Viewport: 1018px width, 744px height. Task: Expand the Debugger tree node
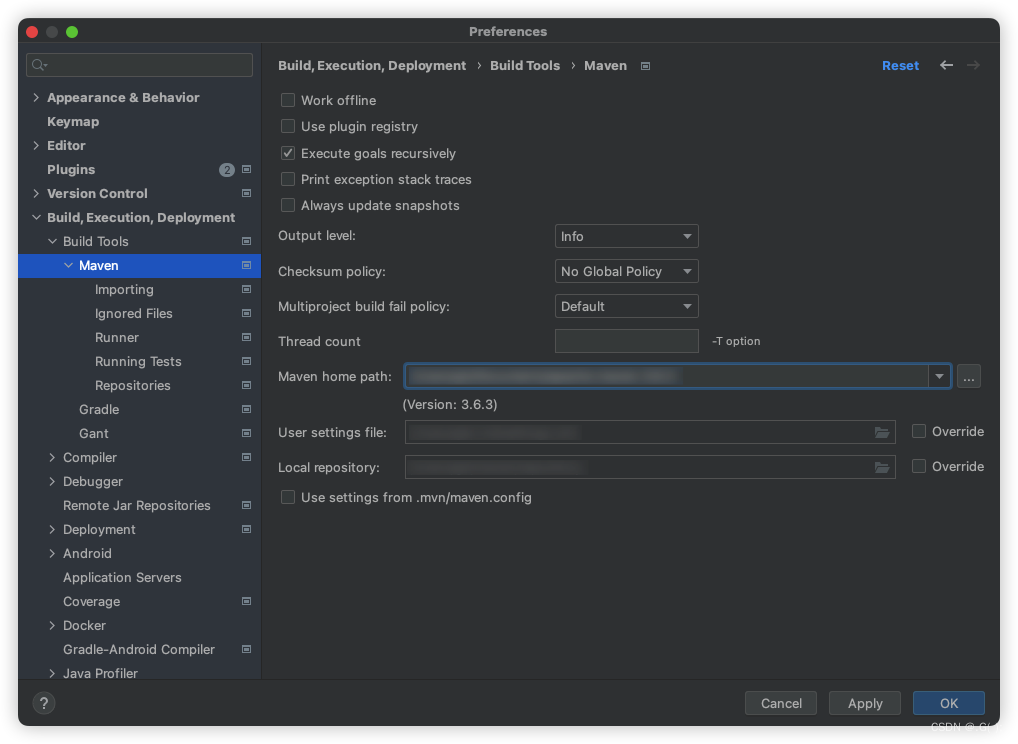click(52, 482)
